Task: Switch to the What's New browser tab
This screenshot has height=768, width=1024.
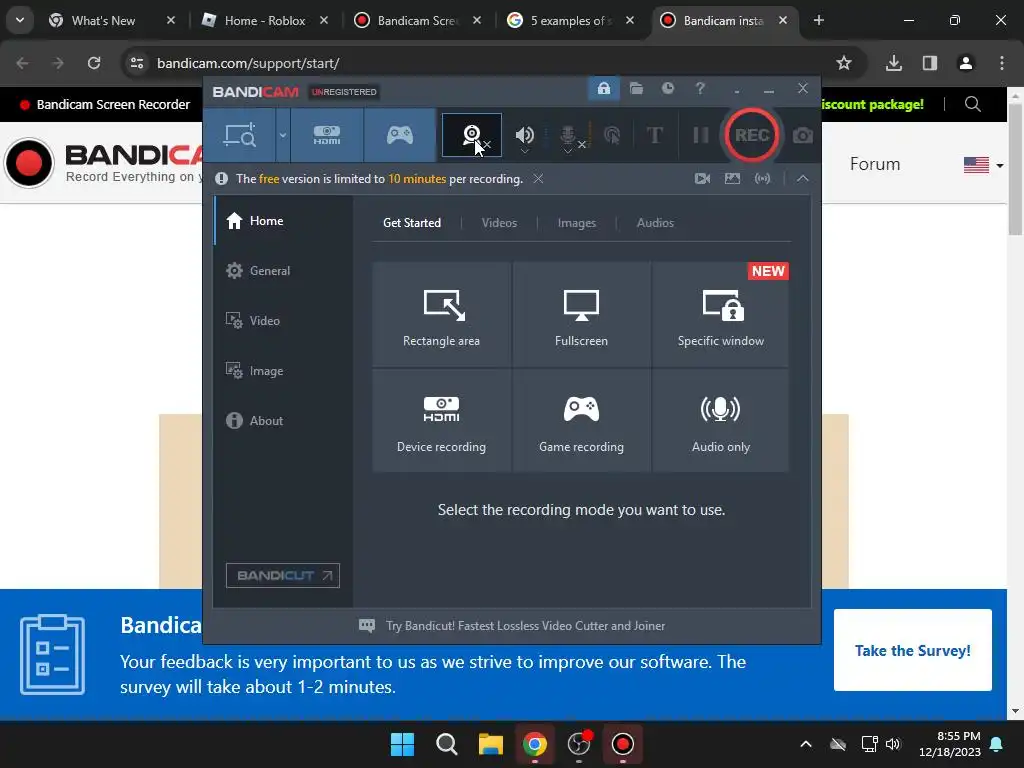Action: (103, 21)
